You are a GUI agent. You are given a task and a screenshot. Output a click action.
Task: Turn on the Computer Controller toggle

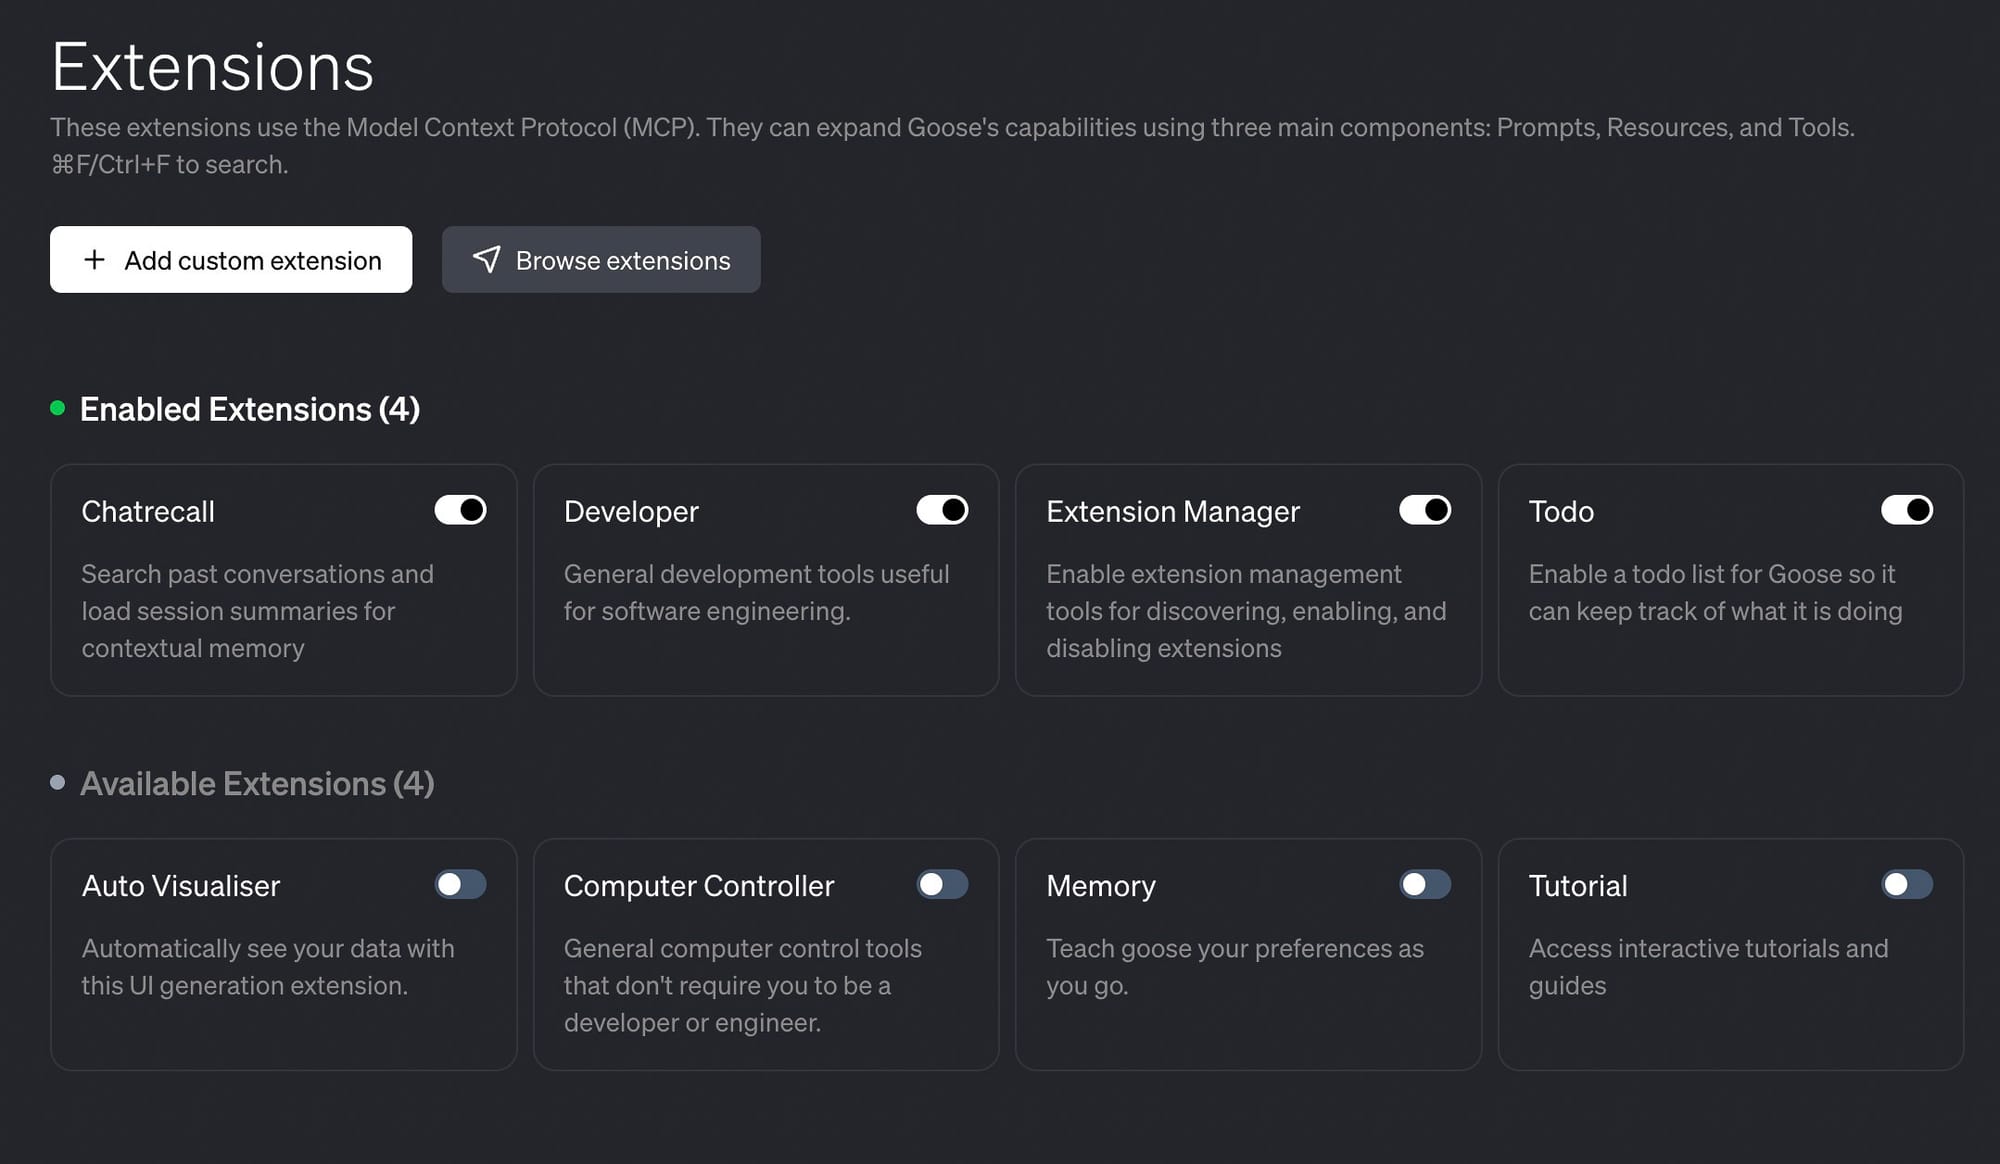[942, 885]
